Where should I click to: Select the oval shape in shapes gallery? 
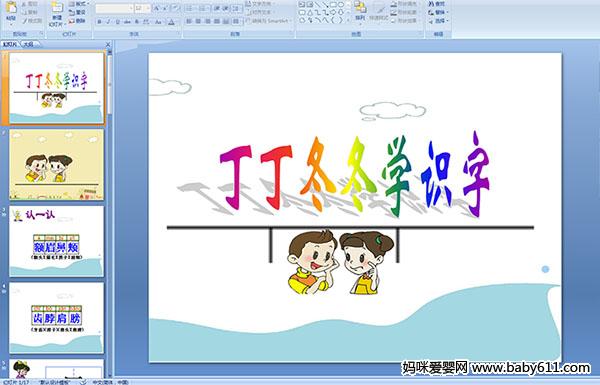341,5
